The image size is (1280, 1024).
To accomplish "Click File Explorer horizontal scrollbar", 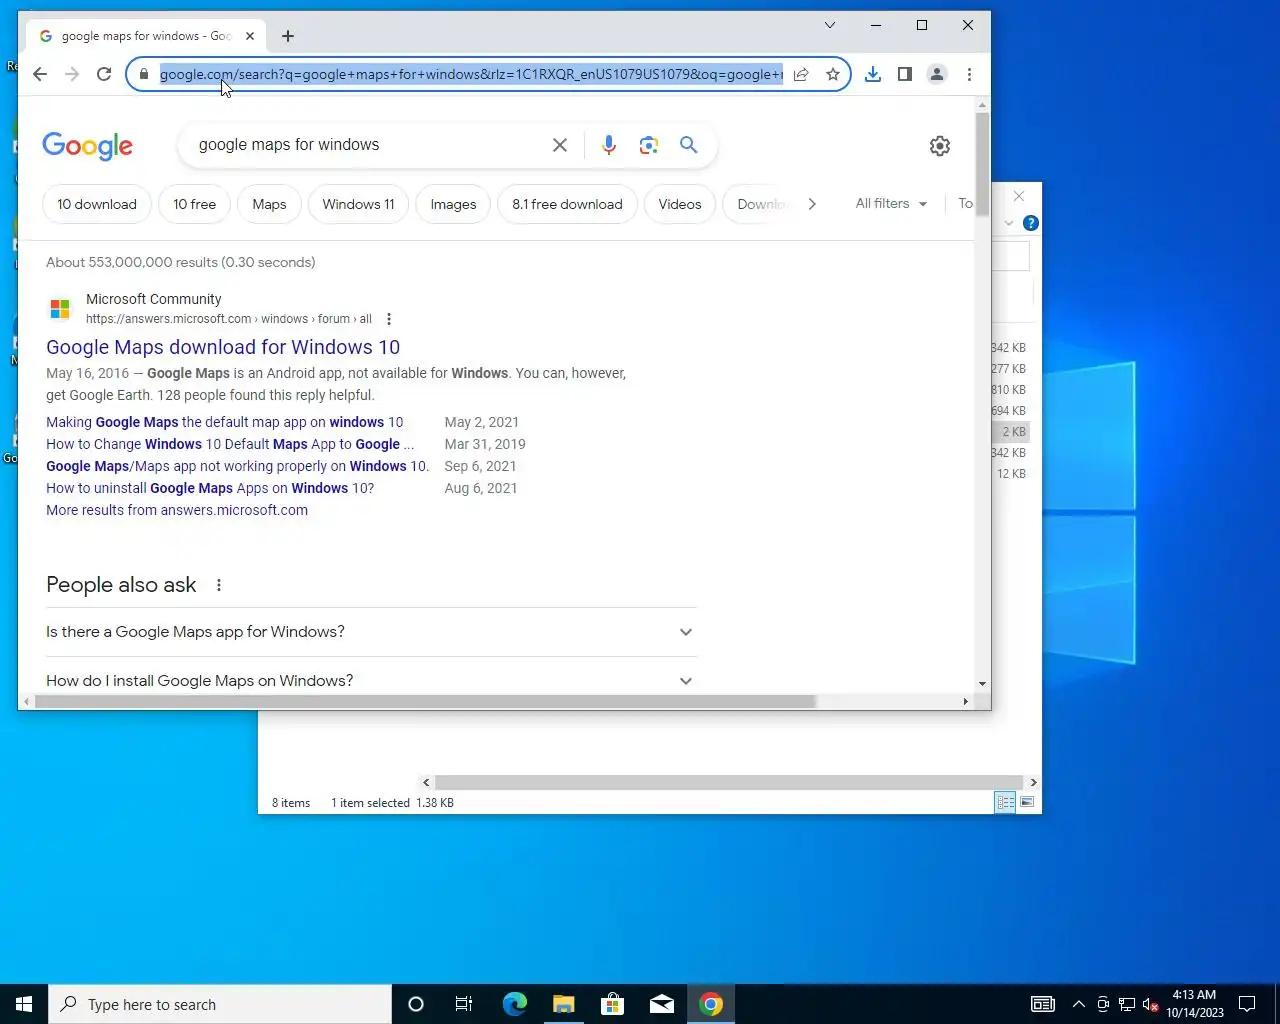I will point(729,783).
